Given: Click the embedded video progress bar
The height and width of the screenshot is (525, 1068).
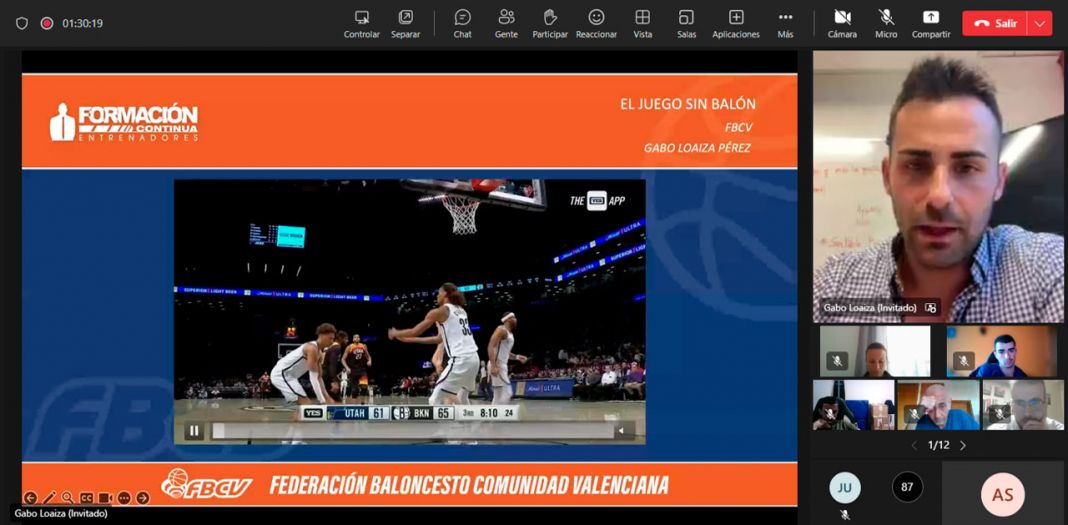Looking at the screenshot, I should [413, 430].
